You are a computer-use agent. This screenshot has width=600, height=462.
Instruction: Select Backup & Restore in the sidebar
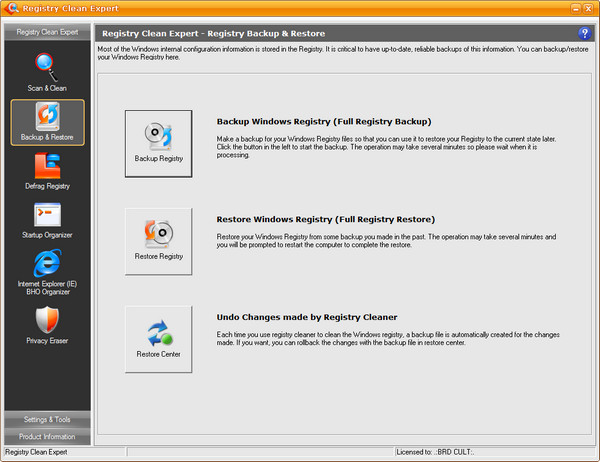47,122
